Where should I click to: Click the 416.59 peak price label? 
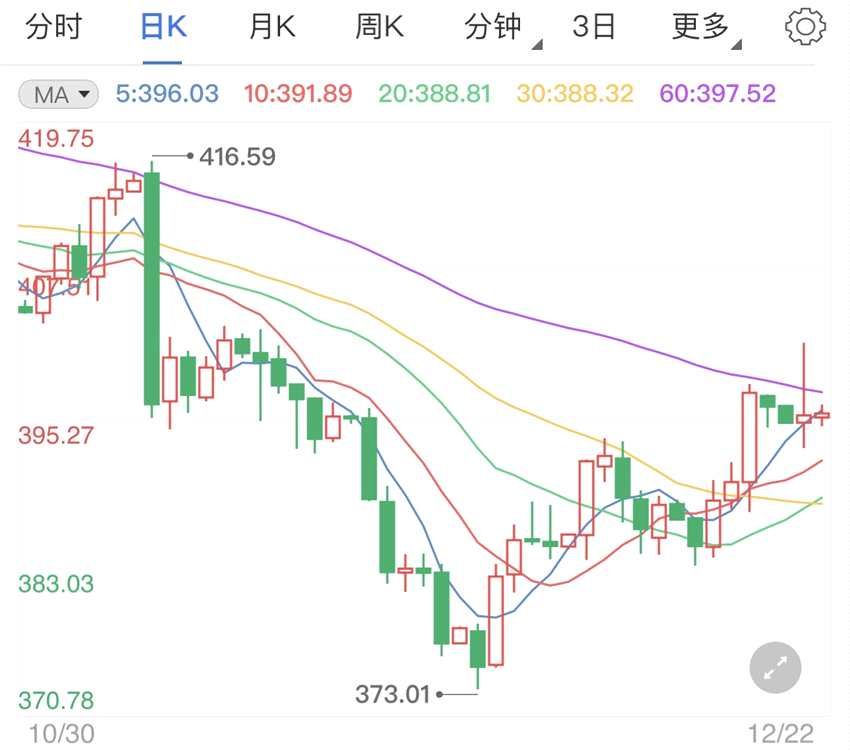[238, 156]
